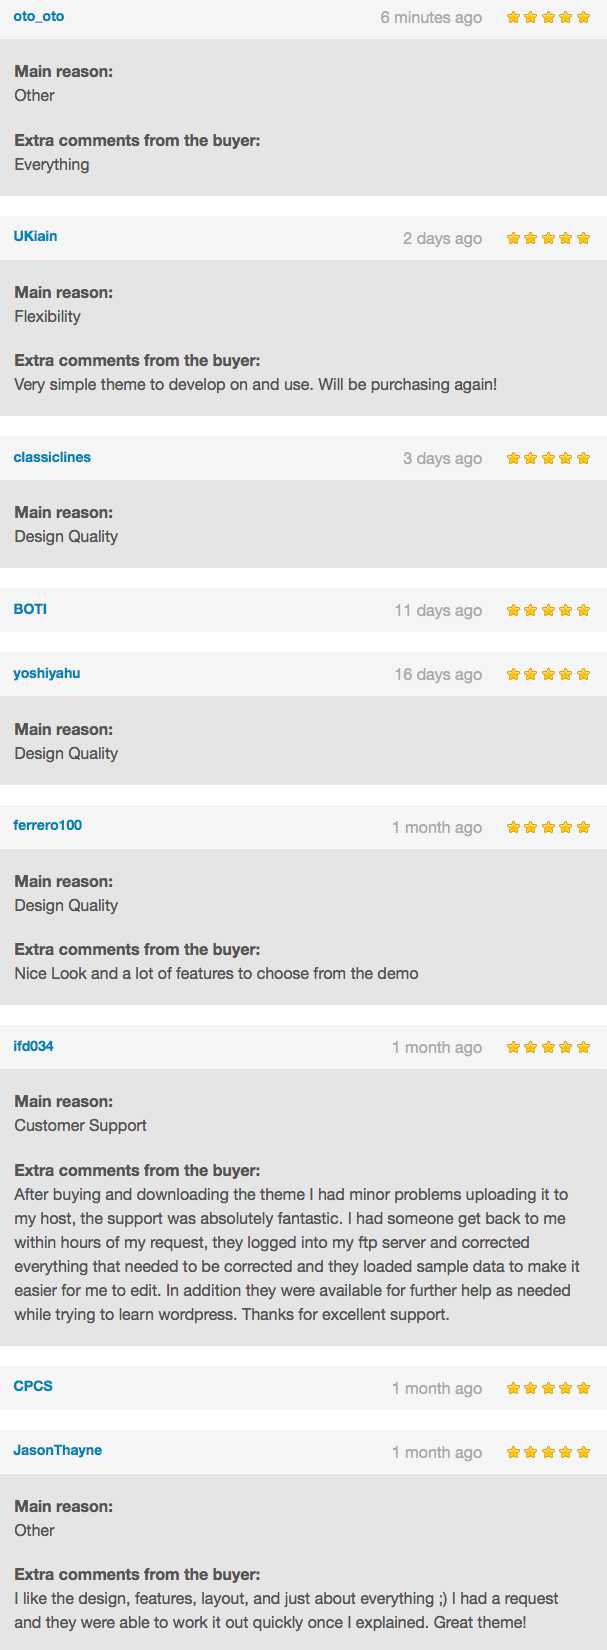Screen dimensions: 607x1650
Task: Click the '2 days ago' timestamp on UKiain's review
Action: click(x=443, y=238)
